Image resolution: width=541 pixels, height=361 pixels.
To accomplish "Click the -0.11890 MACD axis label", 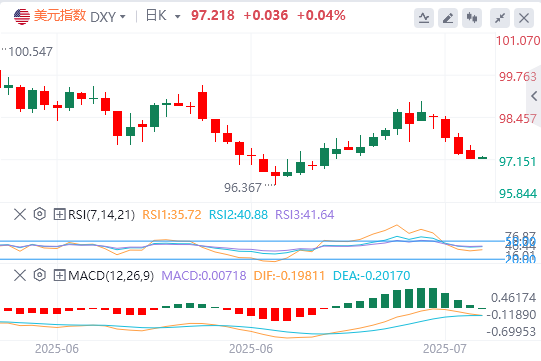I will point(511,314).
